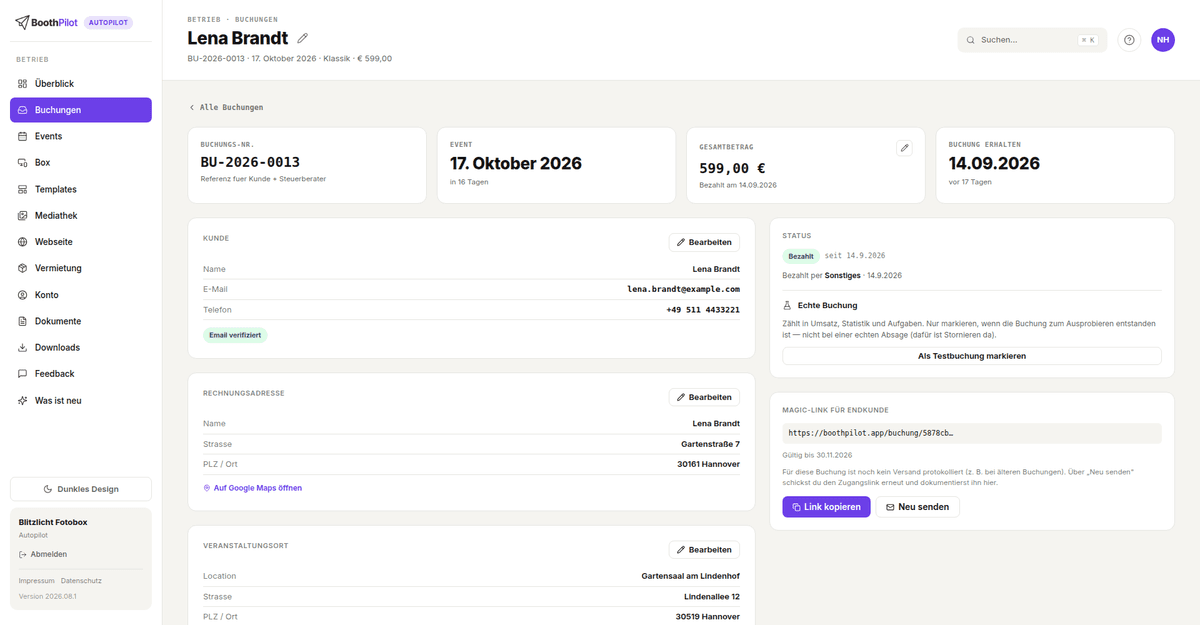Click Link kopieren button

coord(826,507)
